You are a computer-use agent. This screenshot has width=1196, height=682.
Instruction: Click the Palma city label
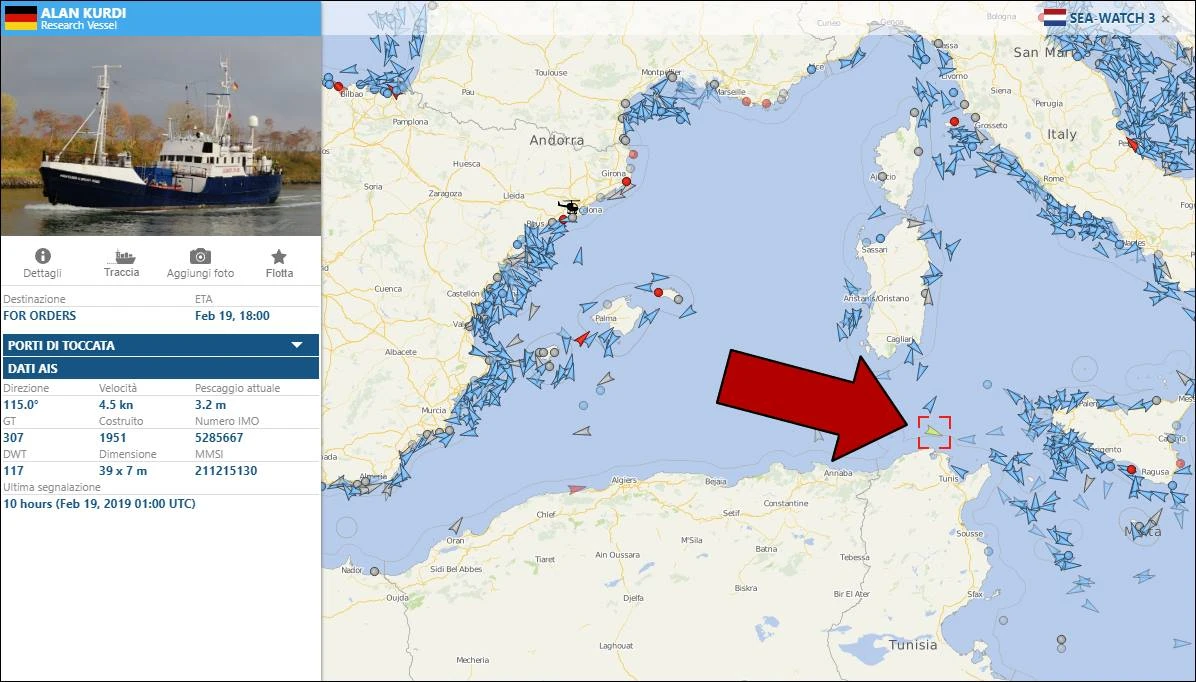coord(606,318)
